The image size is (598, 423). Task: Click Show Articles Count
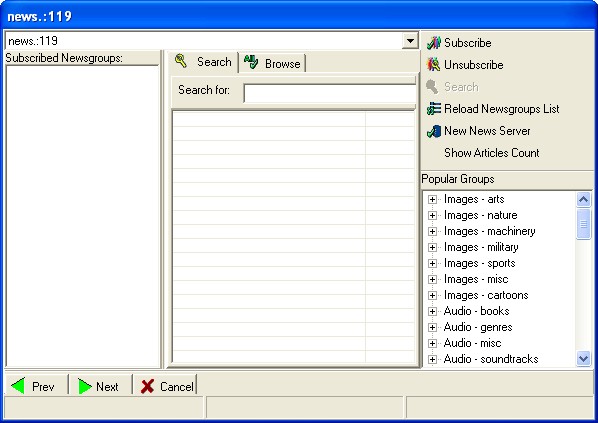pos(492,153)
